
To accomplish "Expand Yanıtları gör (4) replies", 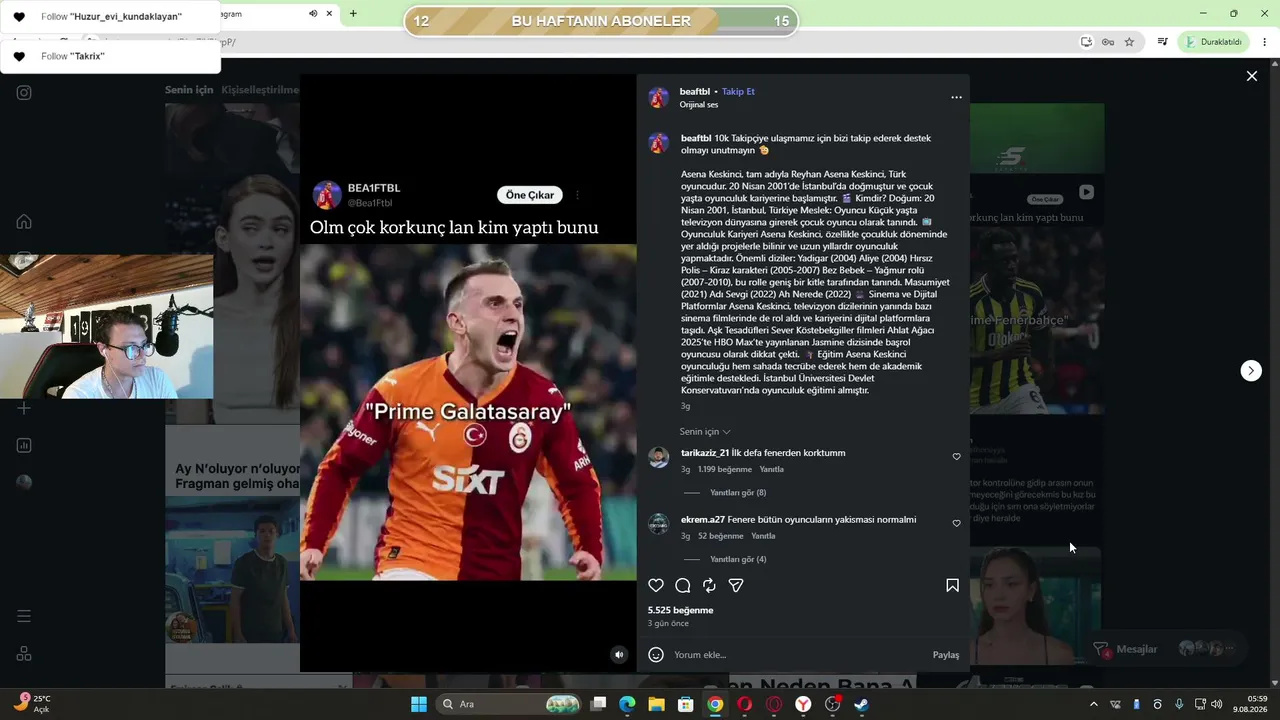I will (738, 560).
